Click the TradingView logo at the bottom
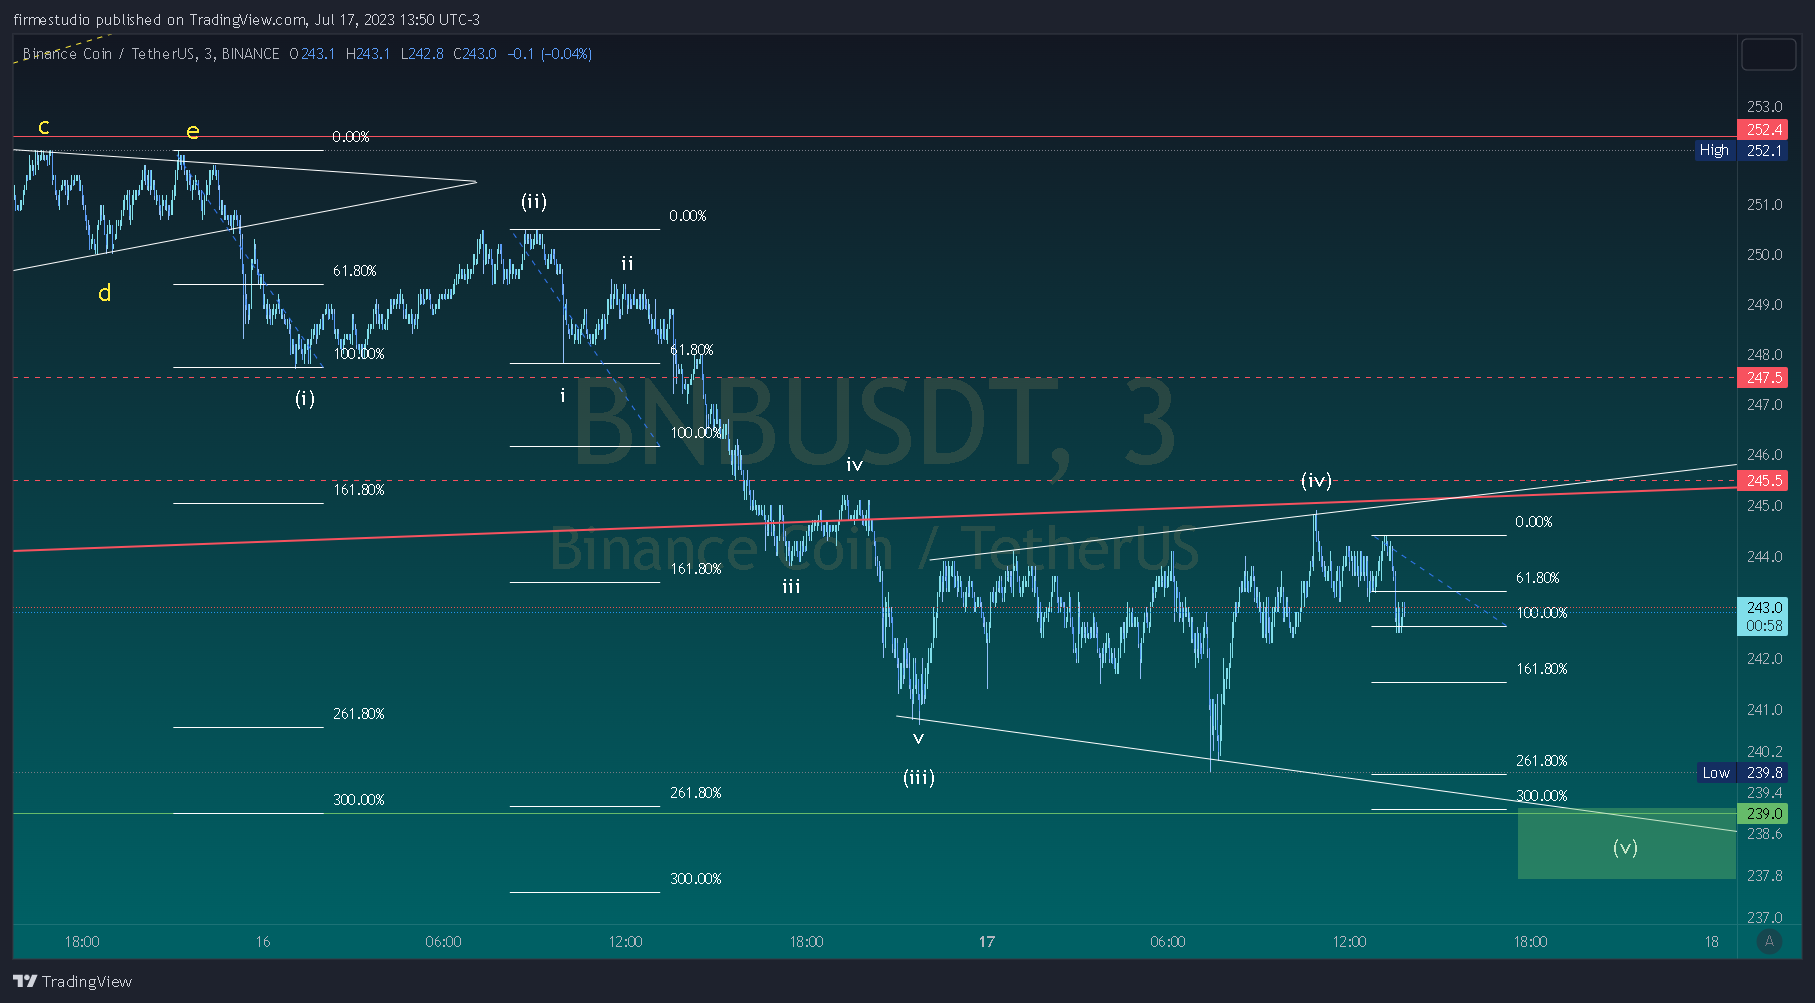 click(72, 981)
